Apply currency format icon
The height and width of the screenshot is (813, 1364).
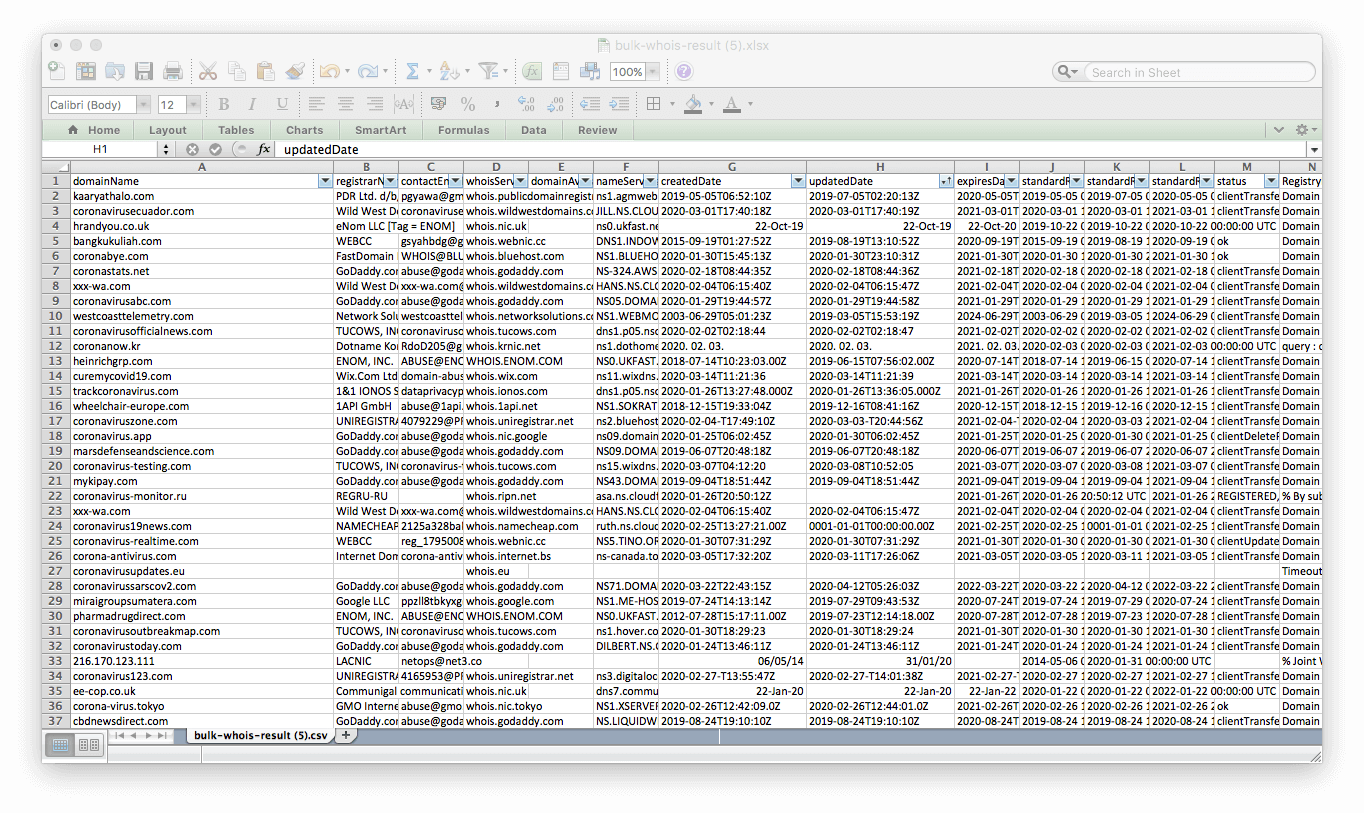coord(438,104)
